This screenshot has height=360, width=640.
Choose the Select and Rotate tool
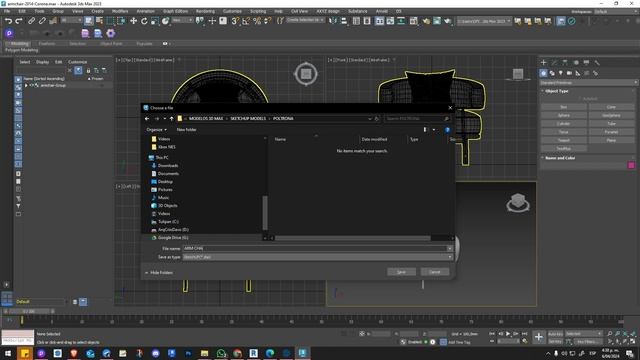[x=144, y=21]
